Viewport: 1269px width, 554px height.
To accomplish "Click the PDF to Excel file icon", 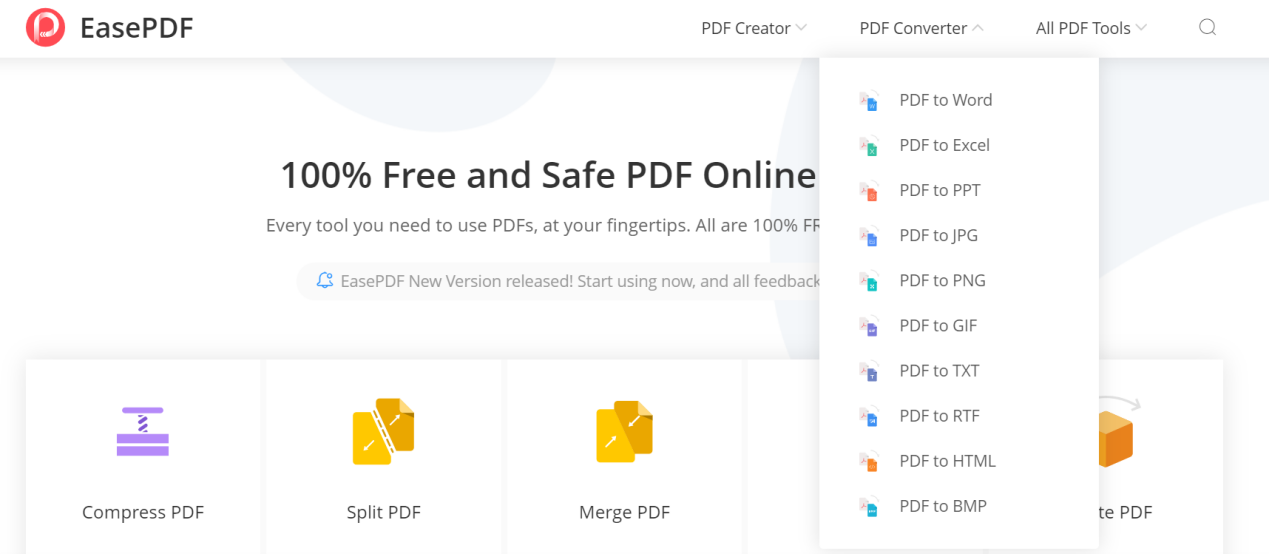I will point(868,145).
